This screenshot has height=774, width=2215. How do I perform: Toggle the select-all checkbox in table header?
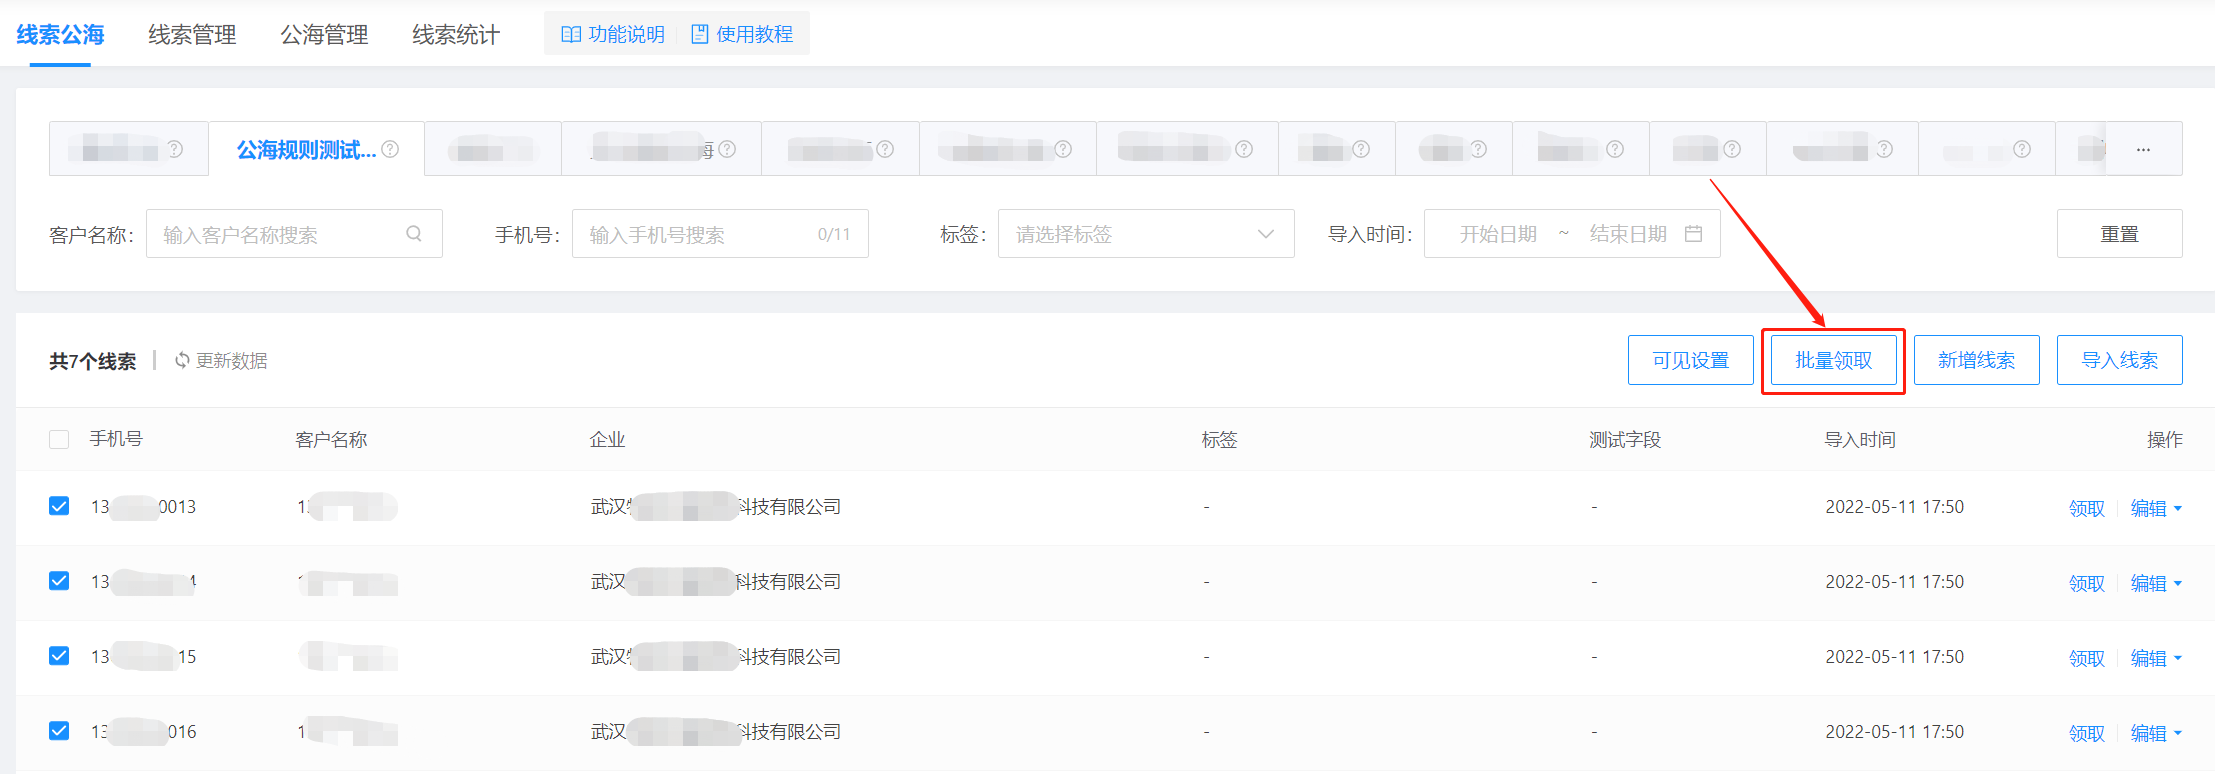tap(59, 440)
